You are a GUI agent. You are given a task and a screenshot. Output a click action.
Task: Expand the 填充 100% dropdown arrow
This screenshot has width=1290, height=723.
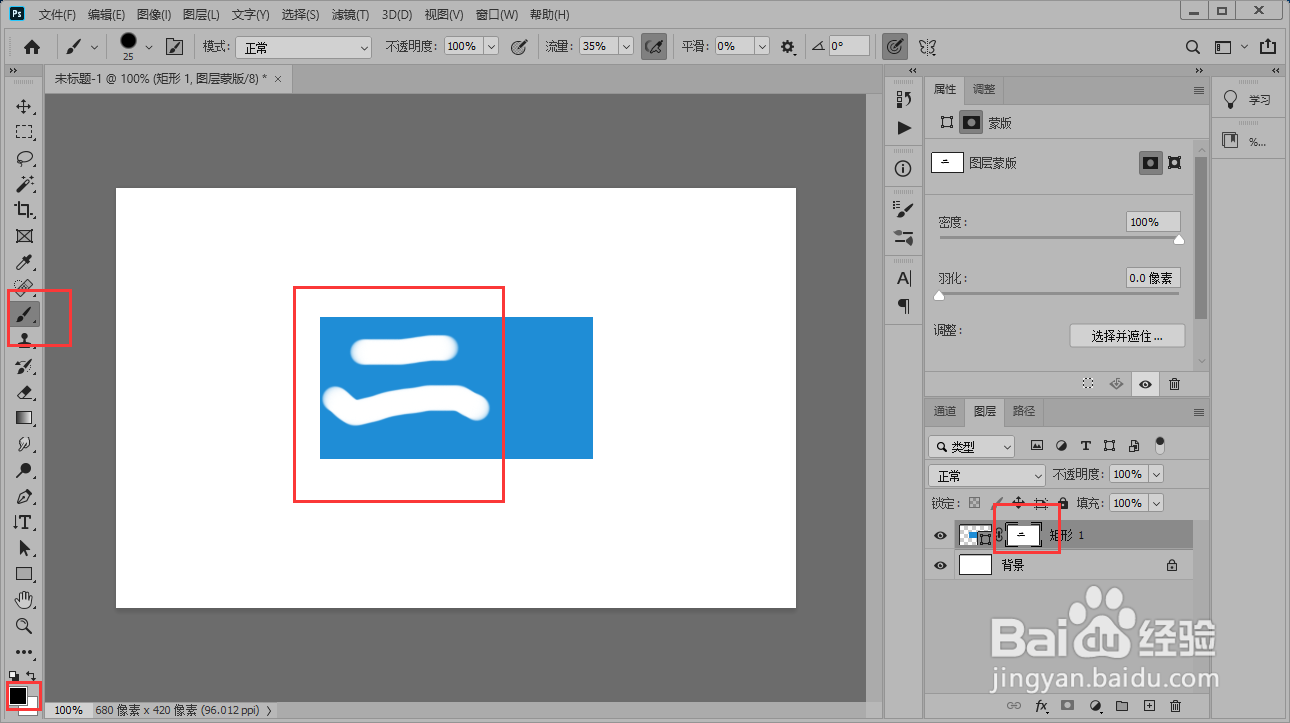[x=1156, y=503]
